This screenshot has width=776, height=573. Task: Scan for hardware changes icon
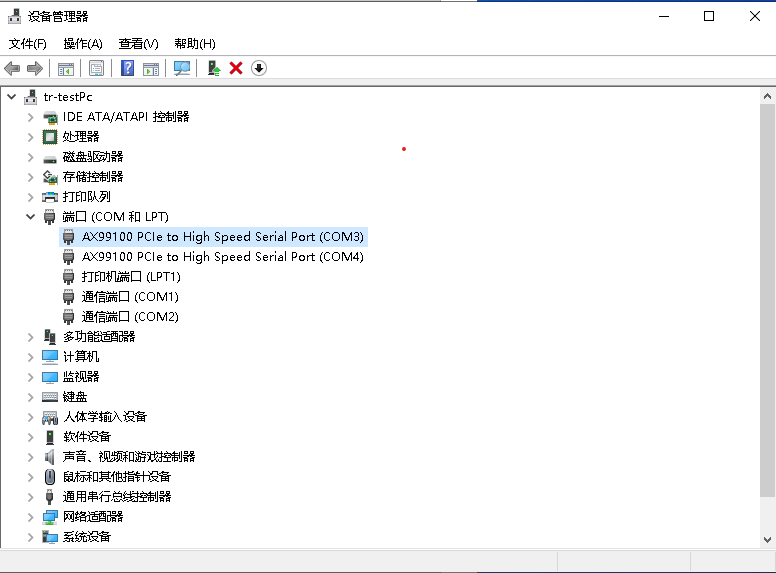[x=182, y=68]
